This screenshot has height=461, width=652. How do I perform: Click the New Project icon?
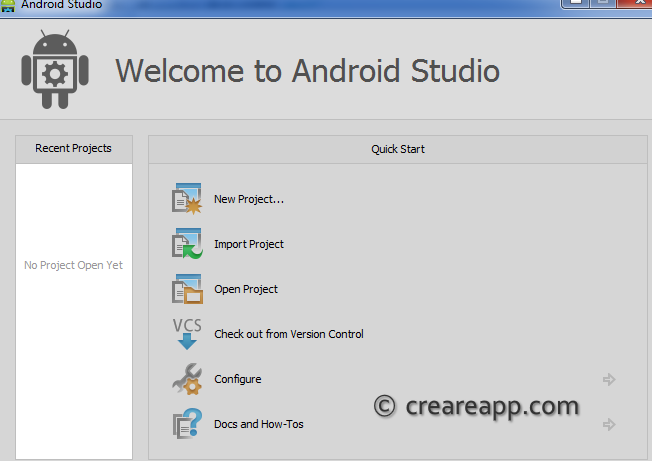tap(187, 199)
